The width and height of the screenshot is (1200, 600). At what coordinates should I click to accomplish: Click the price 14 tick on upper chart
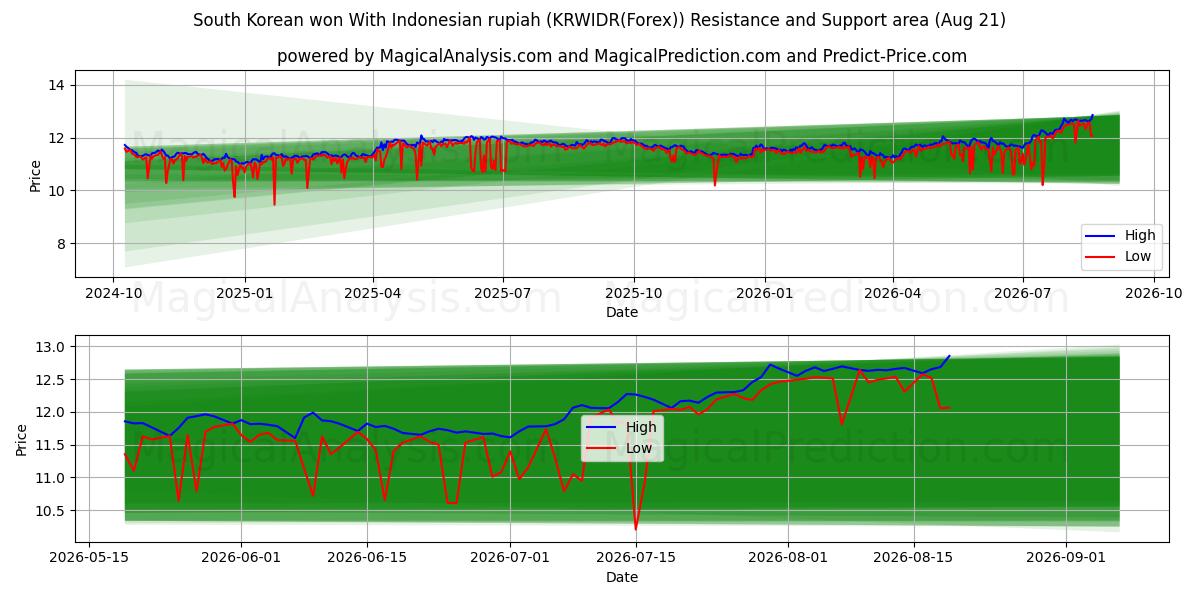click(57, 85)
